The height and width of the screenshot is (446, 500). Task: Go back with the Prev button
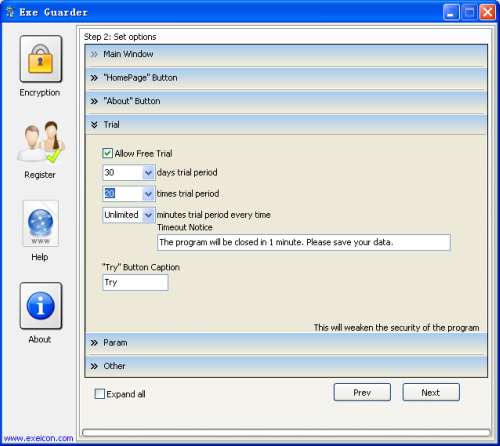362,392
